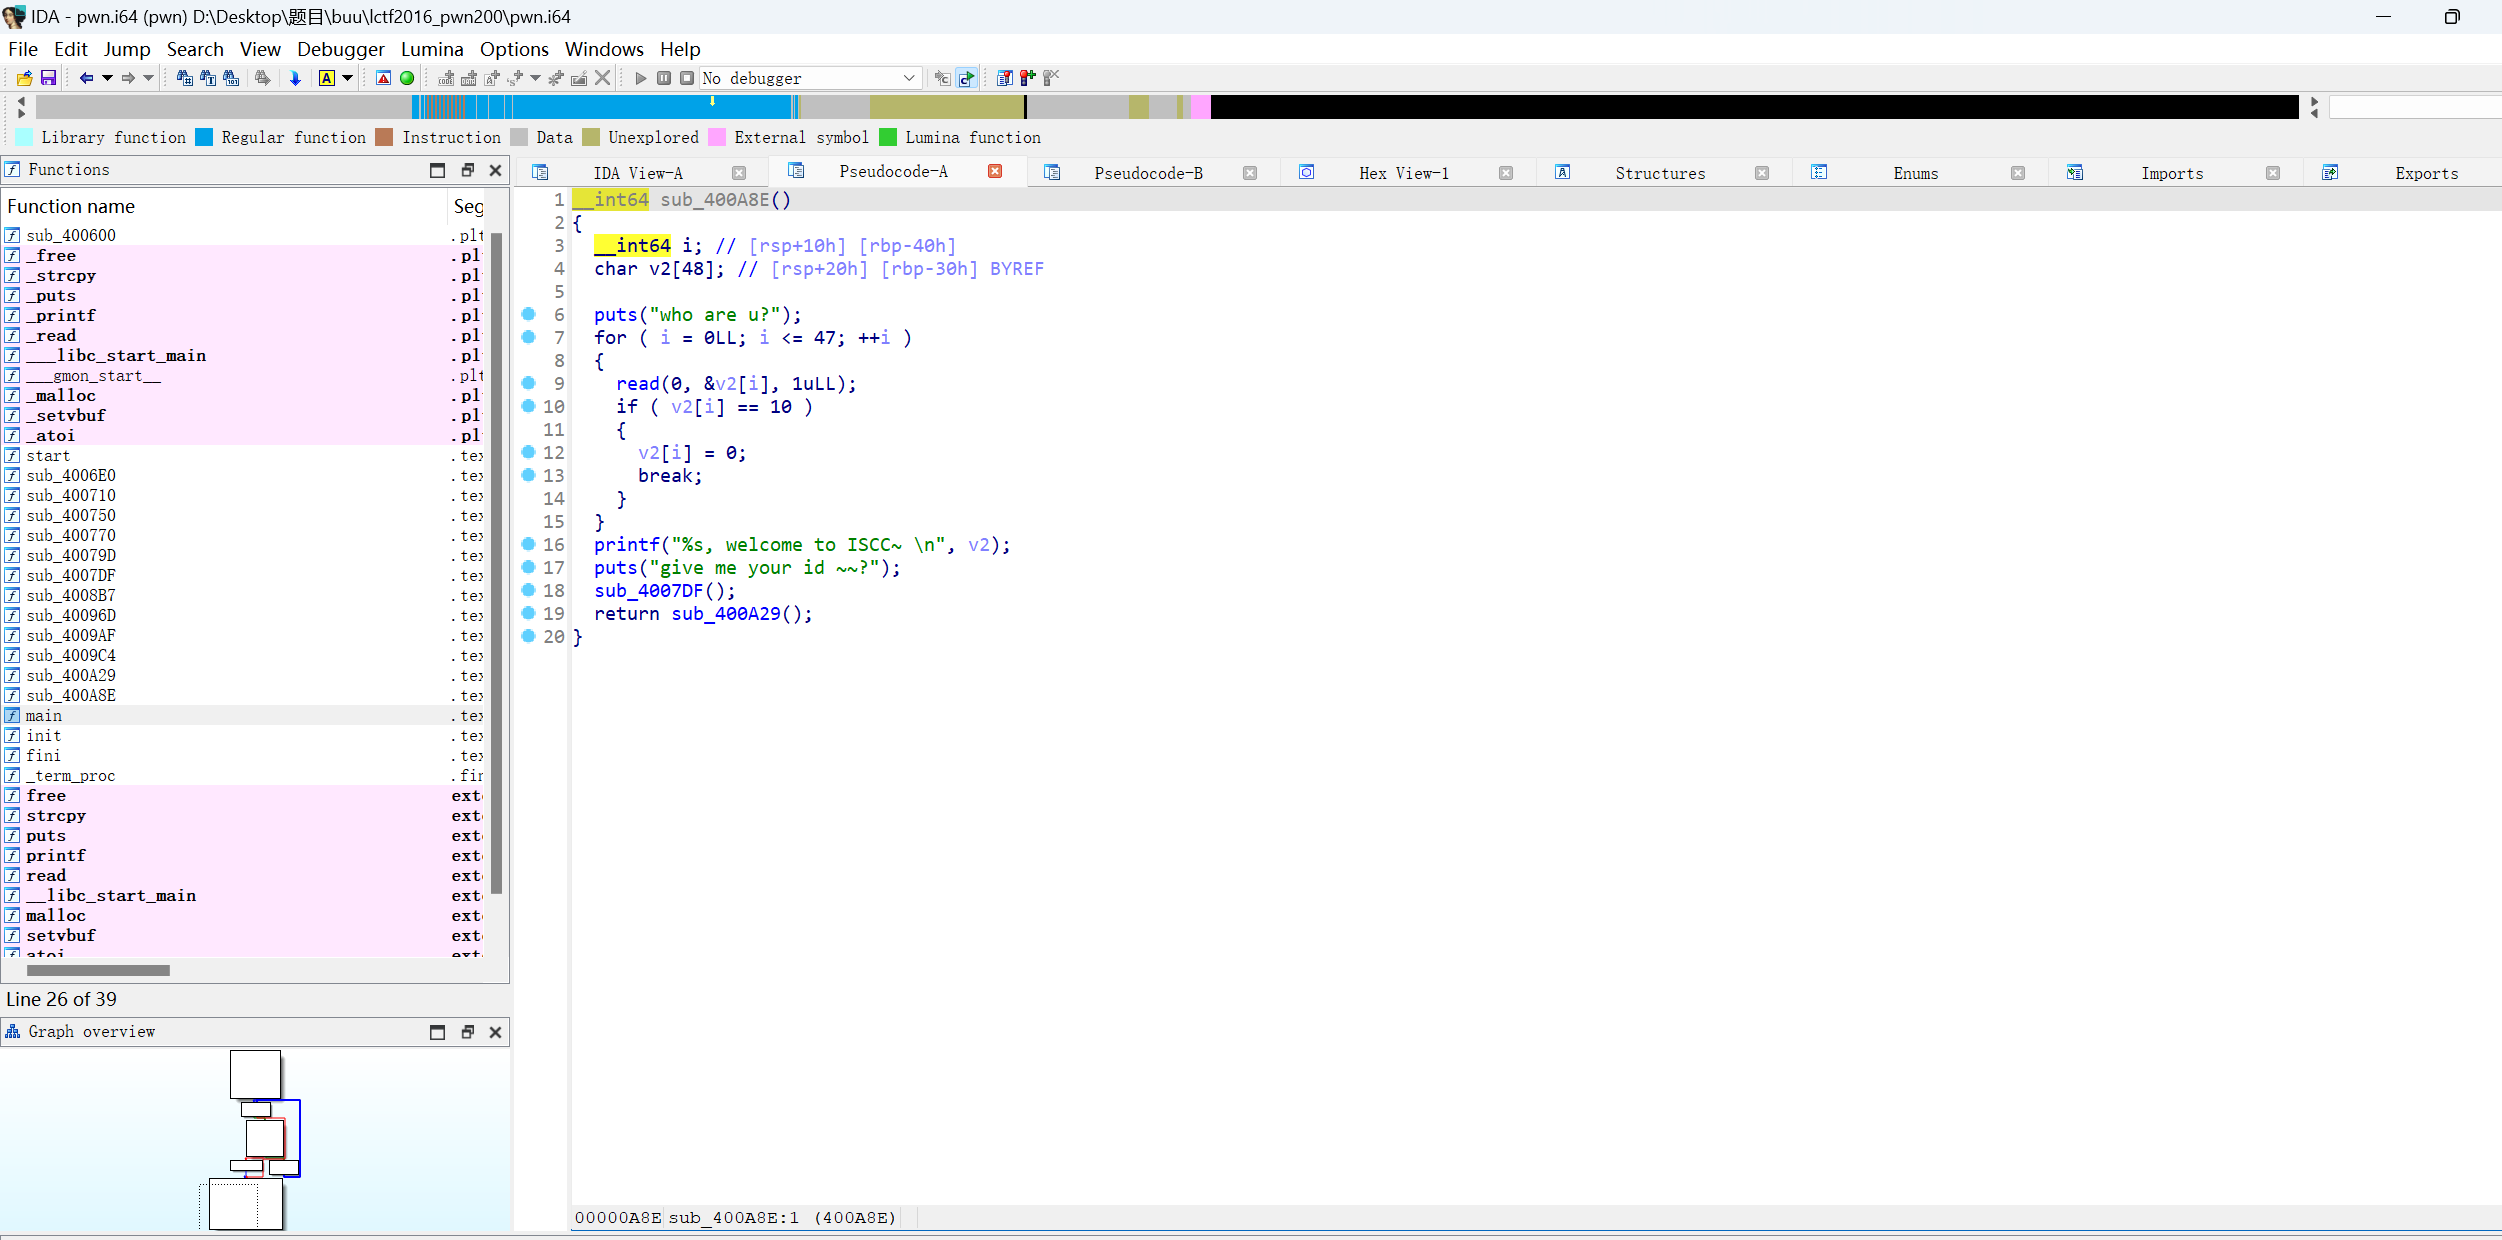Click the make data toolbar icon
The height and width of the screenshot is (1240, 2502).
[469, 78]
